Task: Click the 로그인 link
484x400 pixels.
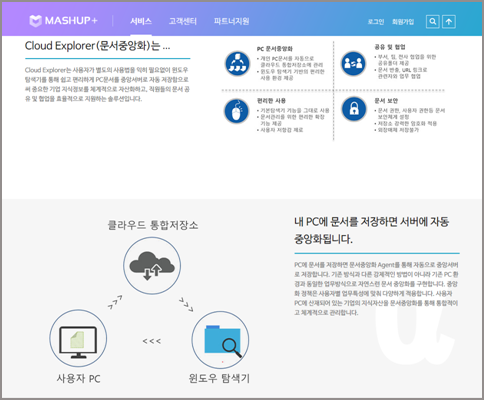Action: pyautogui.click(x=376, y=22)
